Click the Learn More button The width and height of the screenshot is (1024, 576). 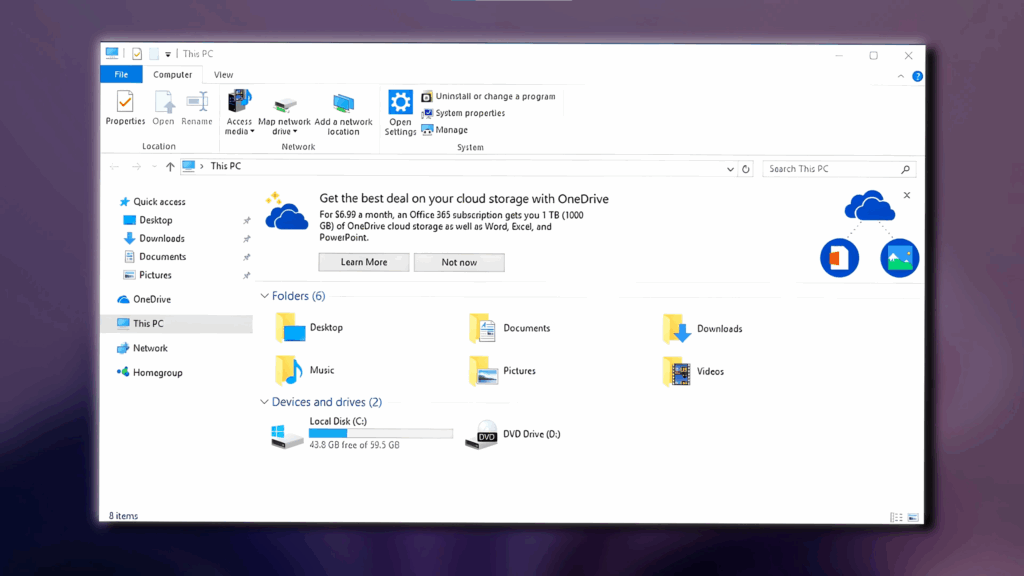(x=364, y=262)
